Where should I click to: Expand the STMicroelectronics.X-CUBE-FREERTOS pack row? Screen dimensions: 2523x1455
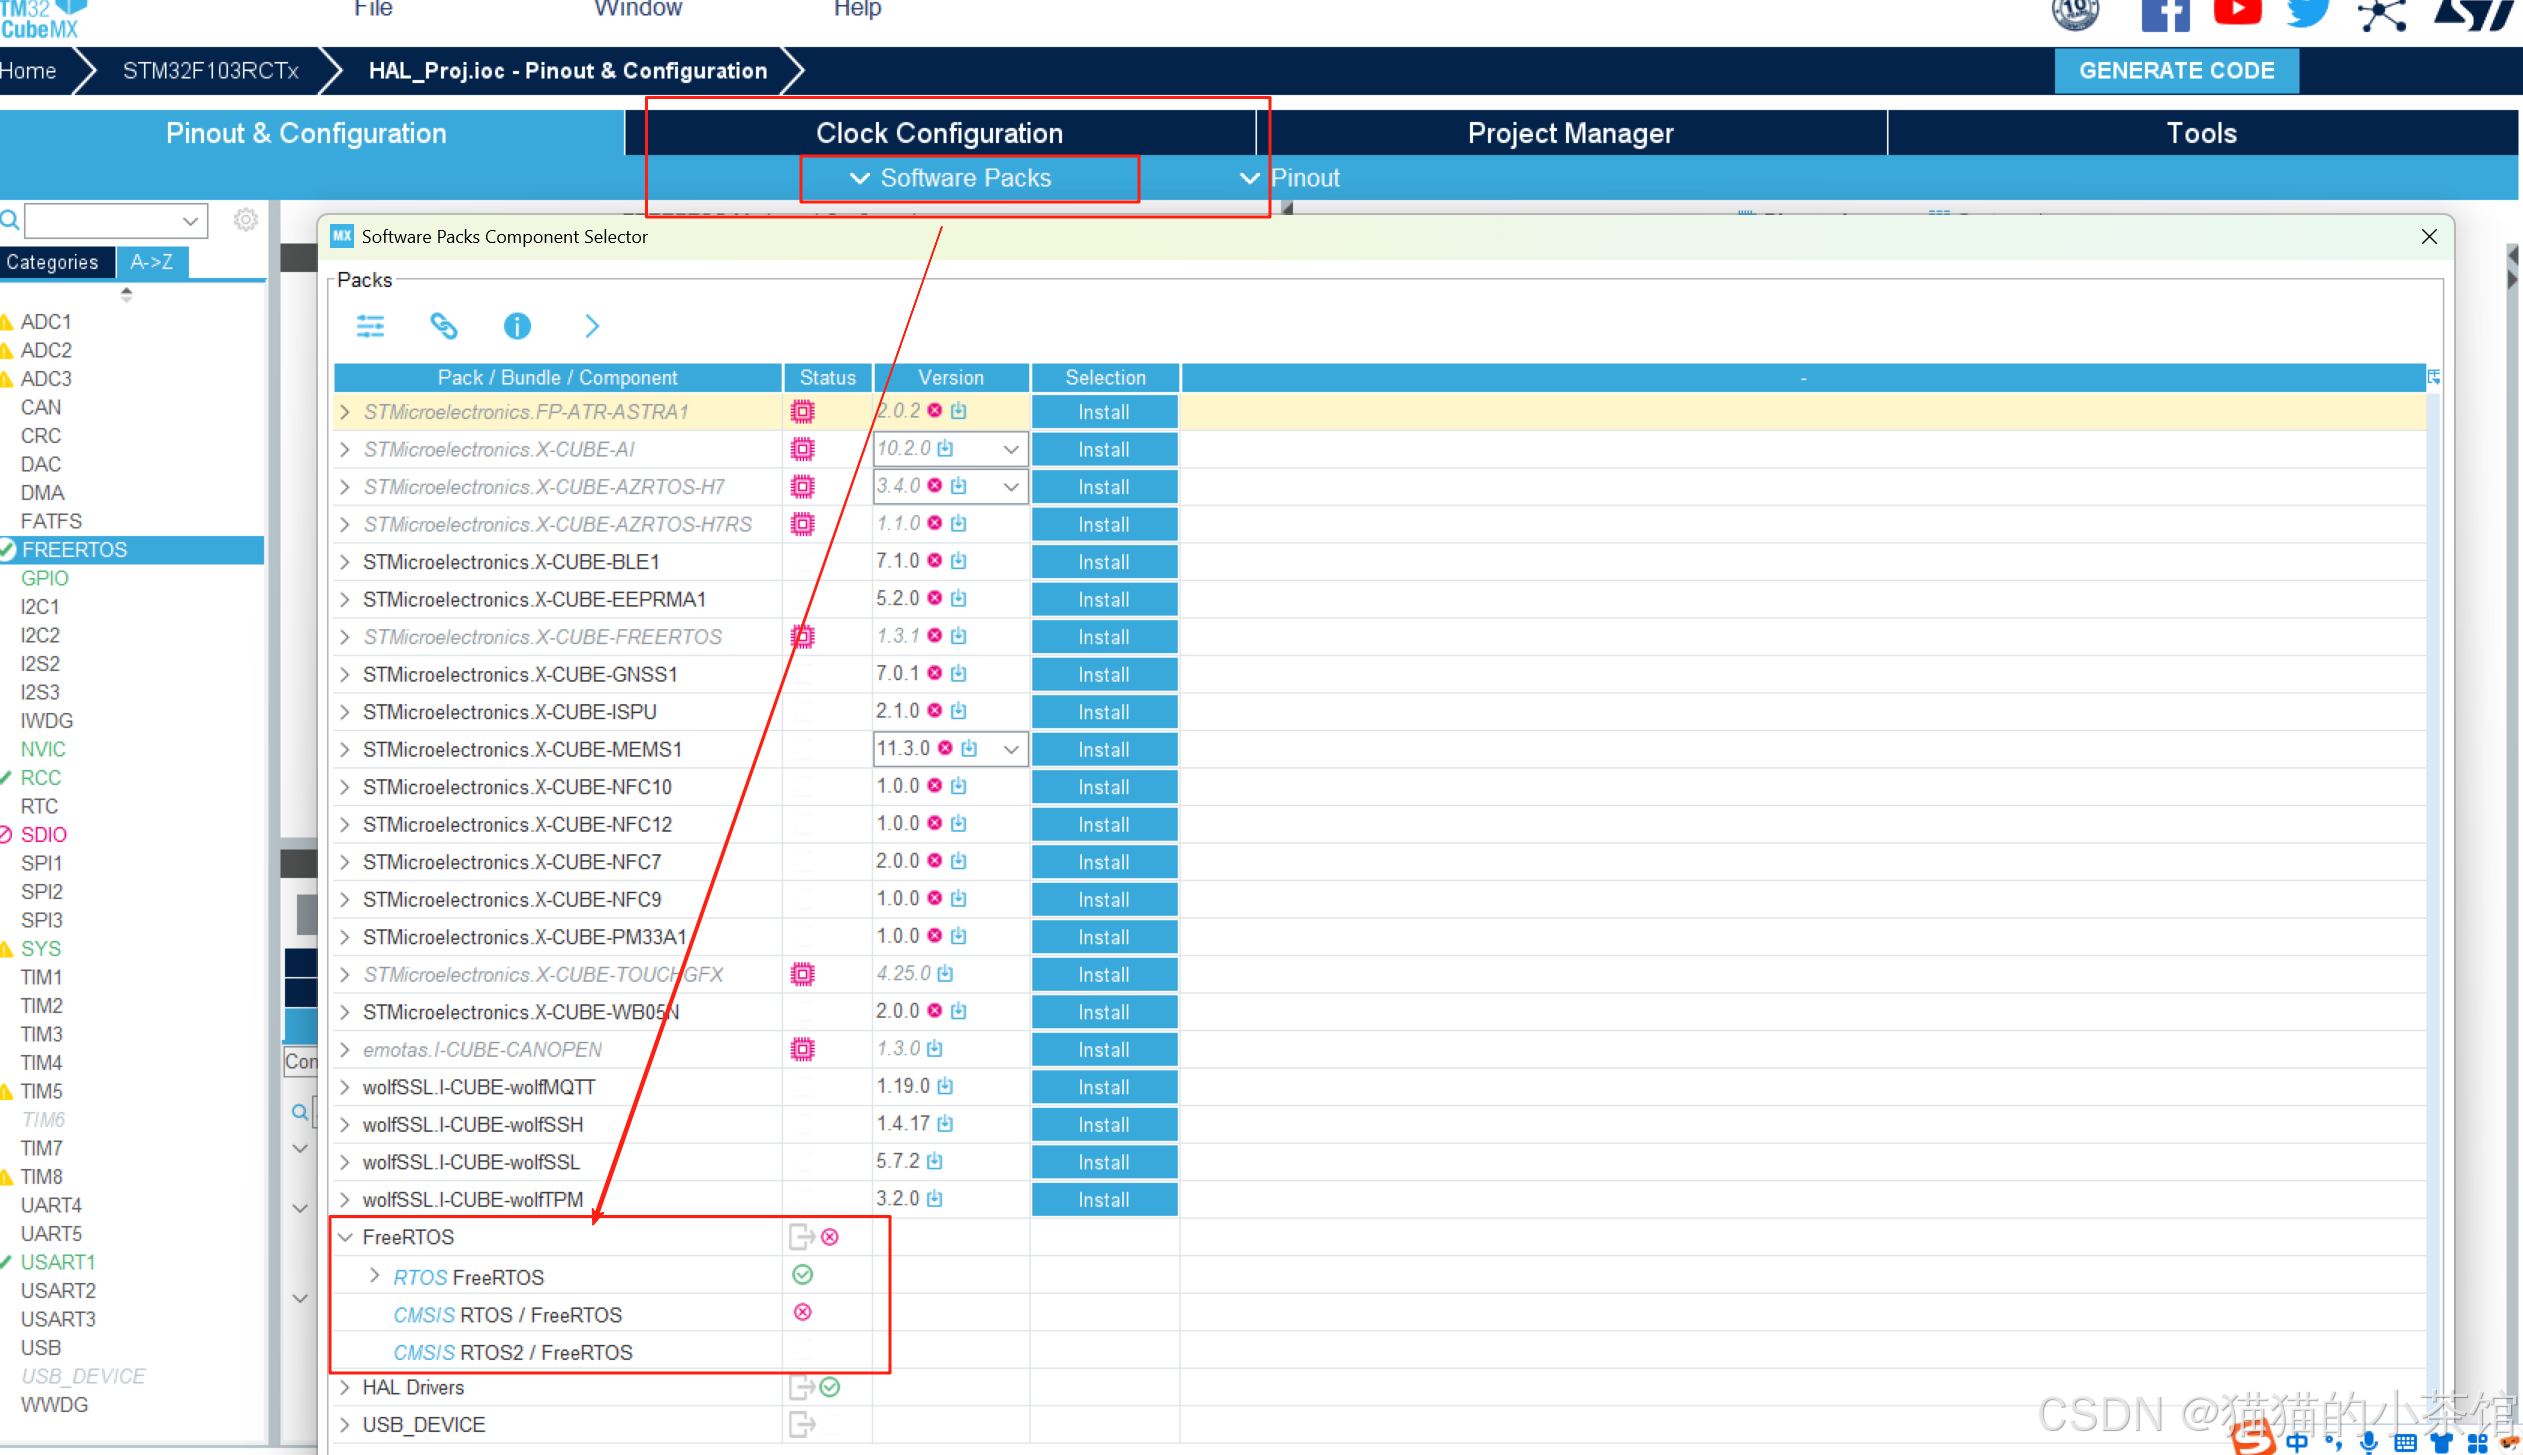pos(345,637)
